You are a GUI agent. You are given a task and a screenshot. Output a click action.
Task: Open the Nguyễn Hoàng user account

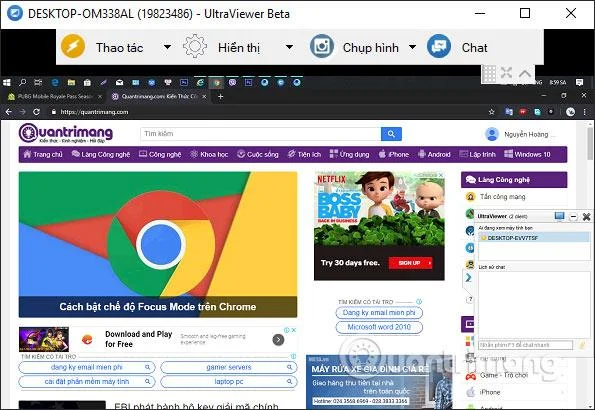[x=521, y=134]
